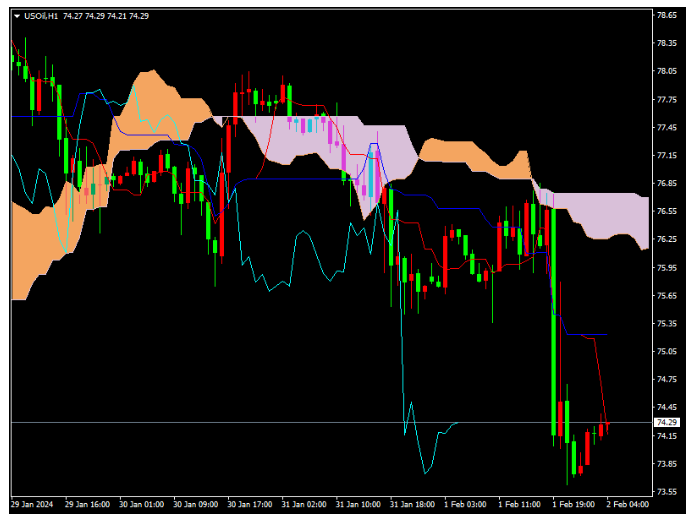The width and height of the screenshot is (689, 517).
Task: Click the OHLC values in the chart header
Action: 104,15
